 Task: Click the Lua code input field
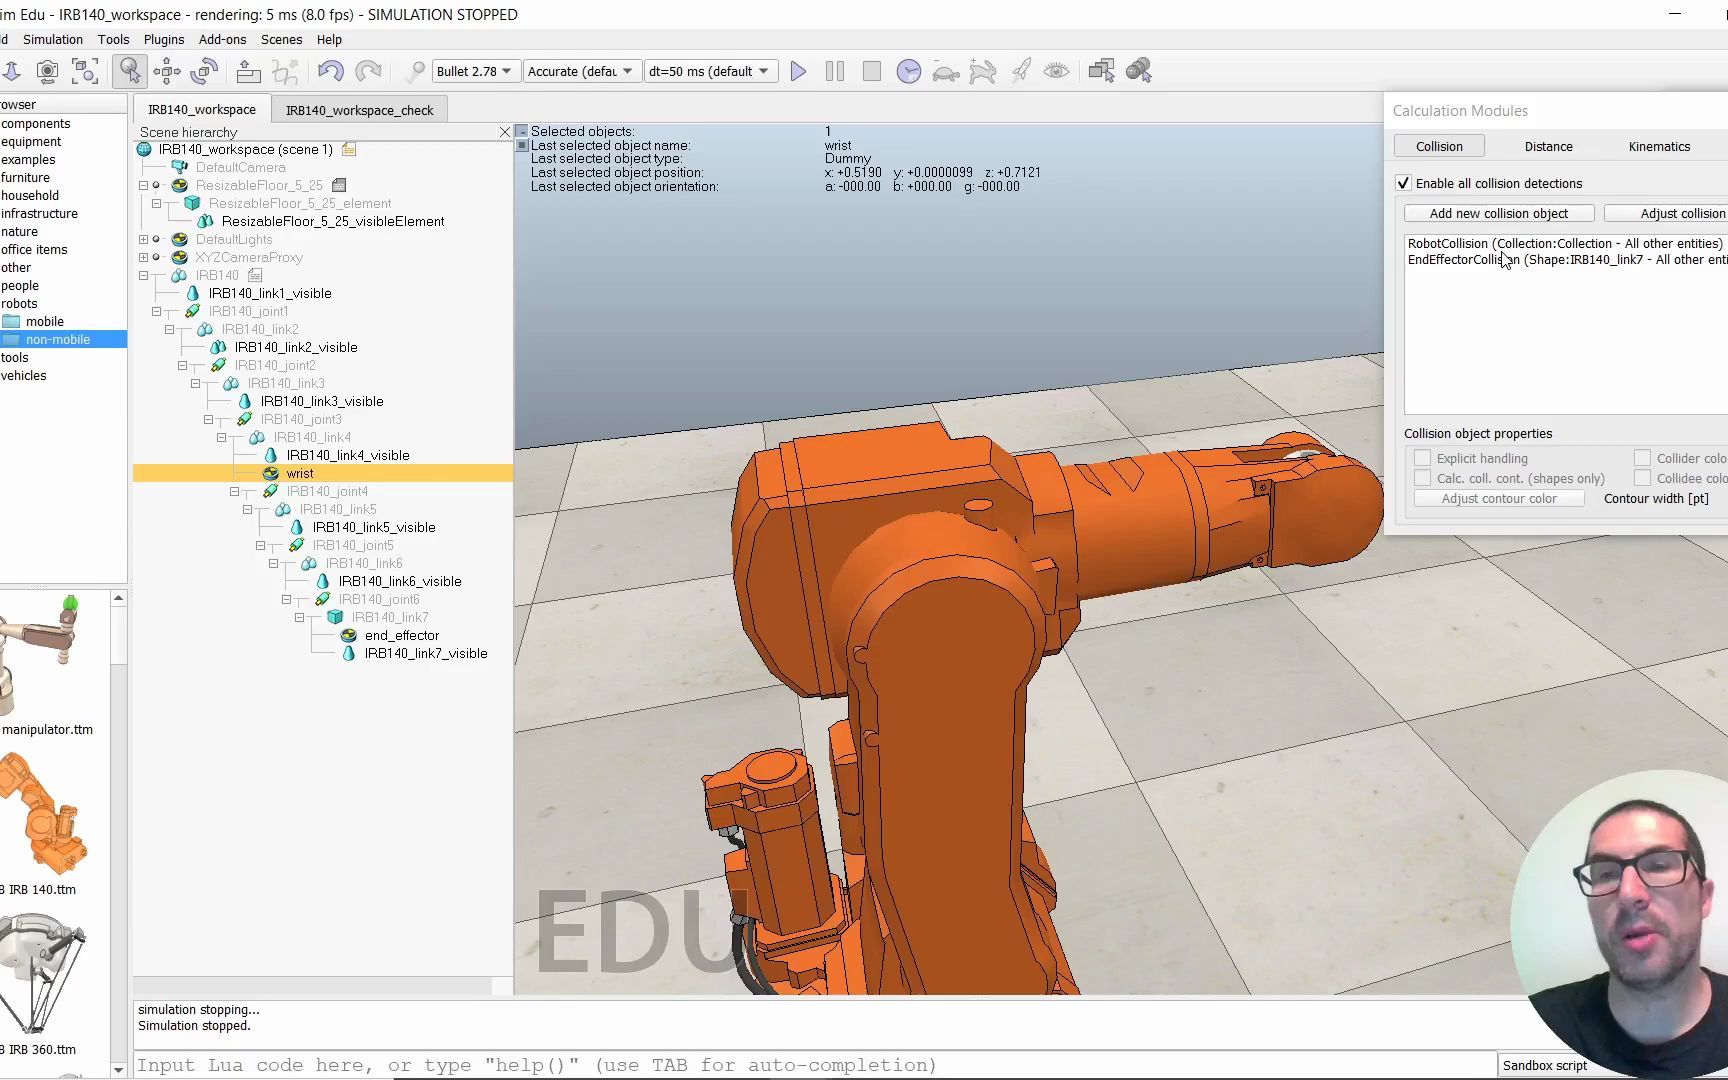click(x=700, y=1064)
